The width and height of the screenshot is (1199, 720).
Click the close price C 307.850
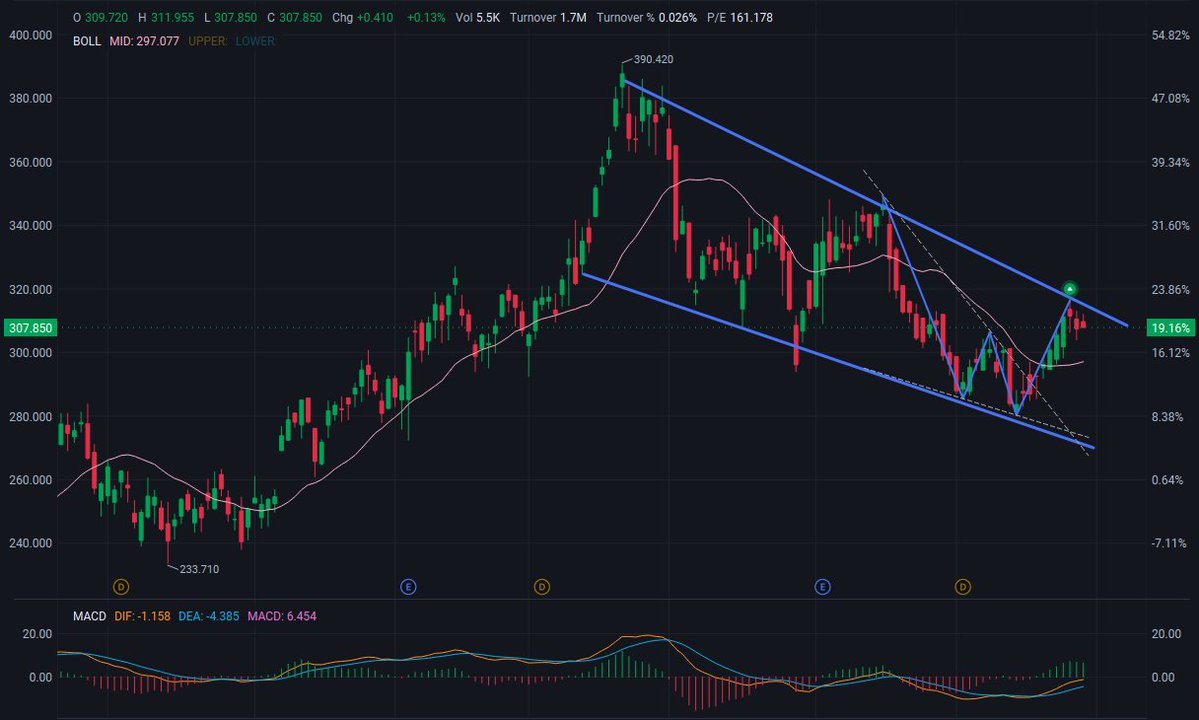294,18
